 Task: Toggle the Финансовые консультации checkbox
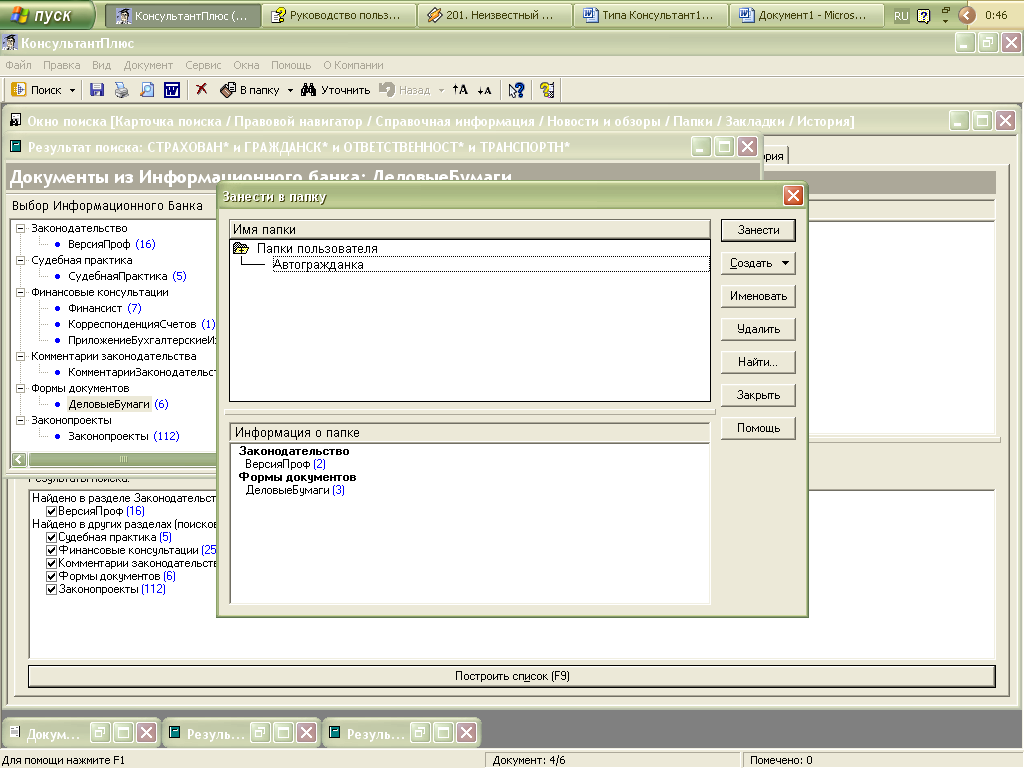pos(52,551)
